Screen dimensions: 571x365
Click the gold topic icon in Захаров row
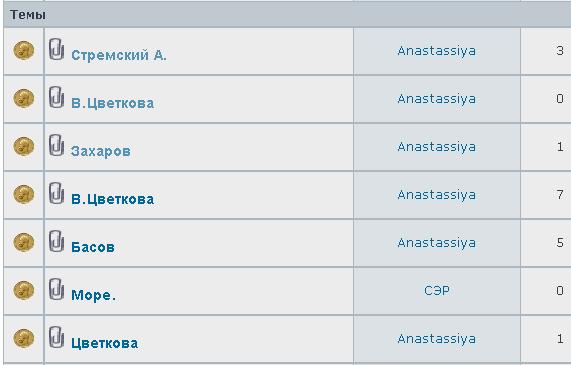pos(24,146)
